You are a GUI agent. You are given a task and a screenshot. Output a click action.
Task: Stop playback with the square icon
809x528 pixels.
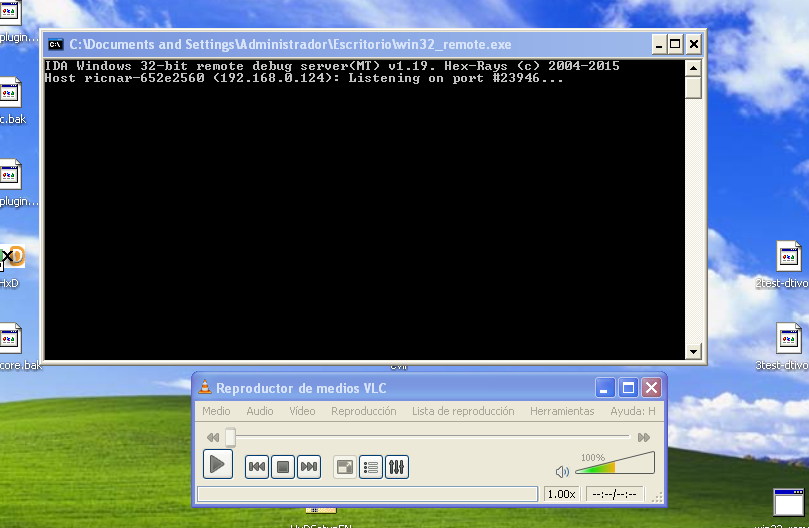click(283, 466)
